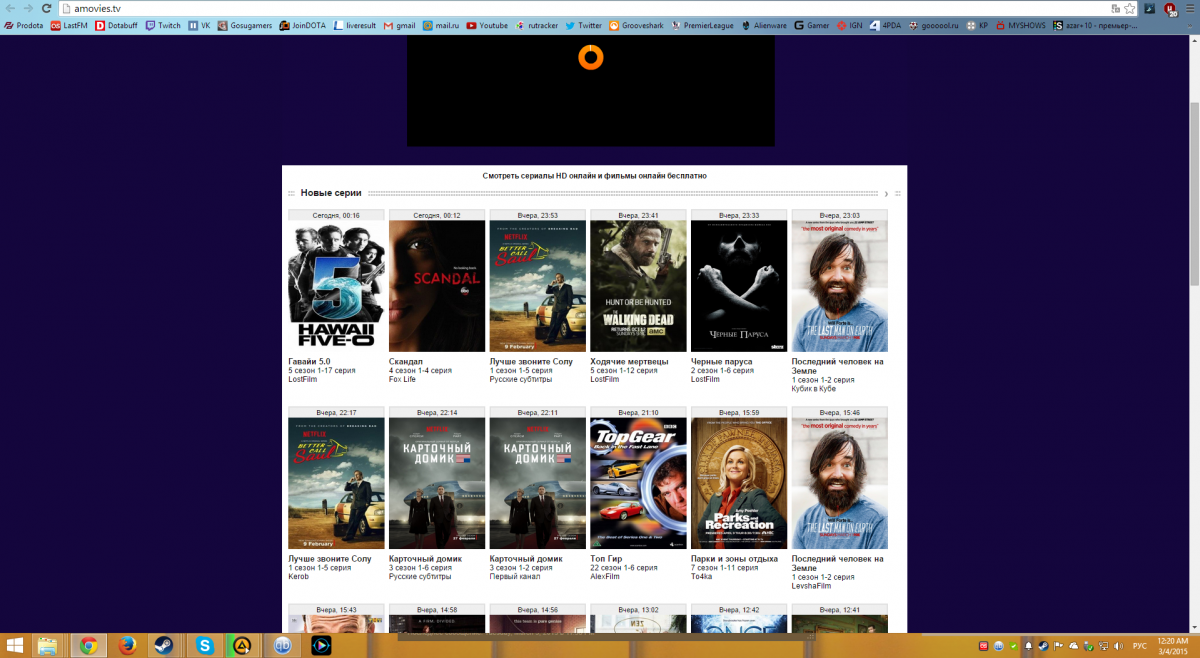Image resolution: width=1200 pixels, height=658 pixels.
Task: Open the LastFM bookmark
Action: (x=69, y=25)
